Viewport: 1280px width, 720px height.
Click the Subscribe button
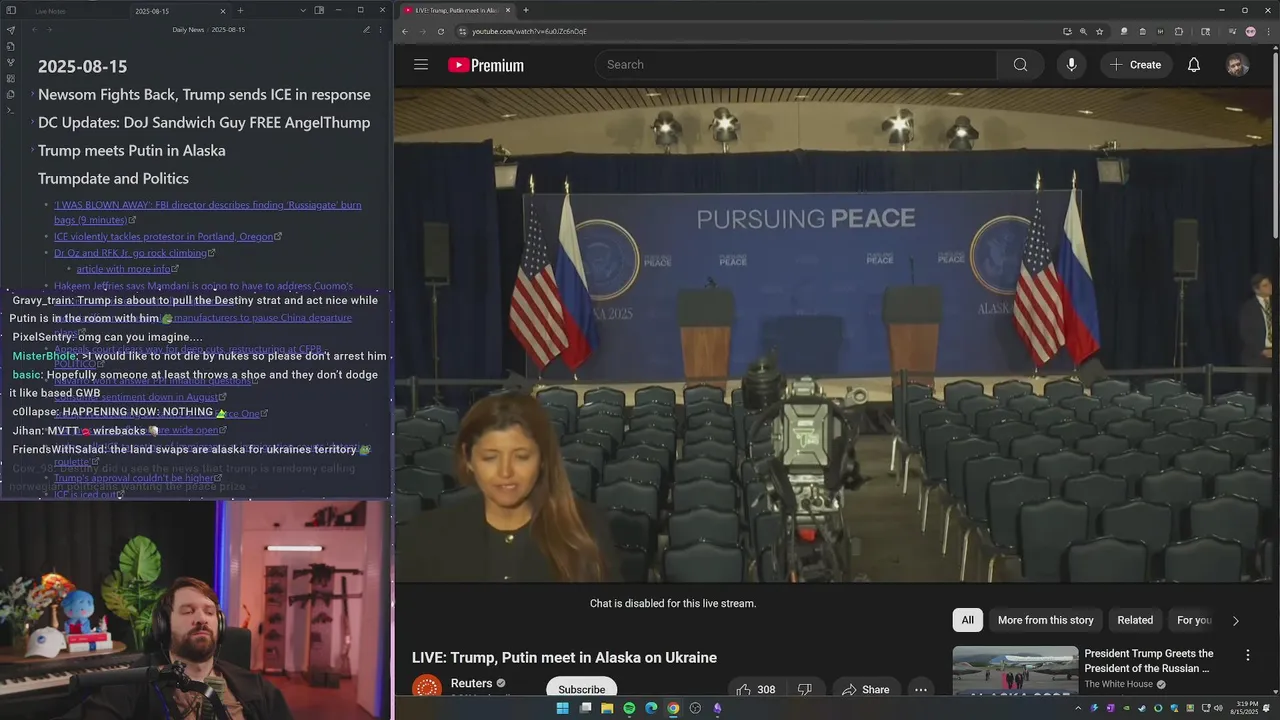[x=581, y=689]
